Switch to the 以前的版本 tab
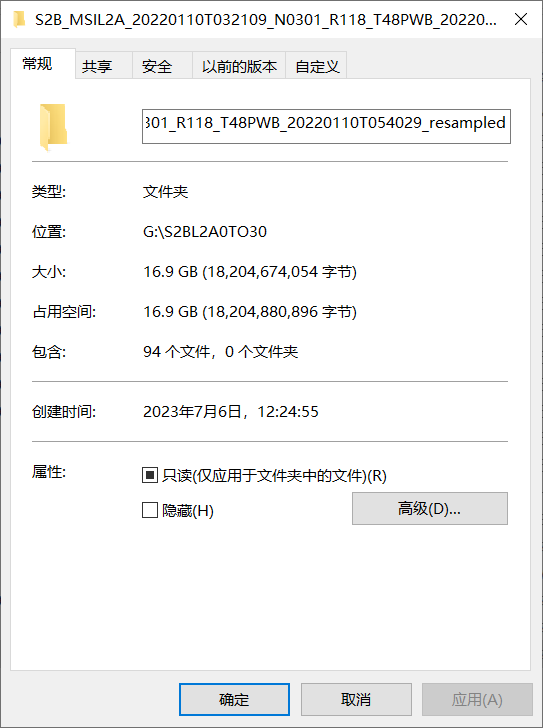 coord(239,66)
